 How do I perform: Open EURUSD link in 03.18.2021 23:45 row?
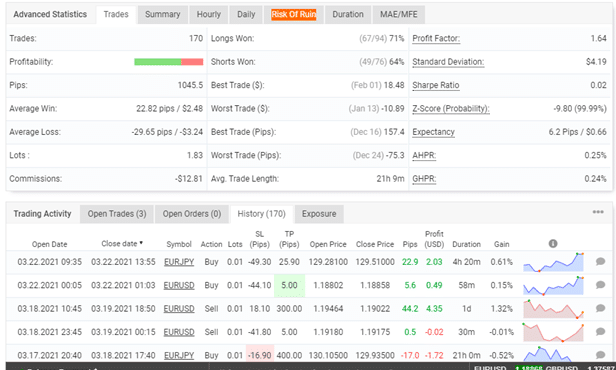[x=179, y=332]
